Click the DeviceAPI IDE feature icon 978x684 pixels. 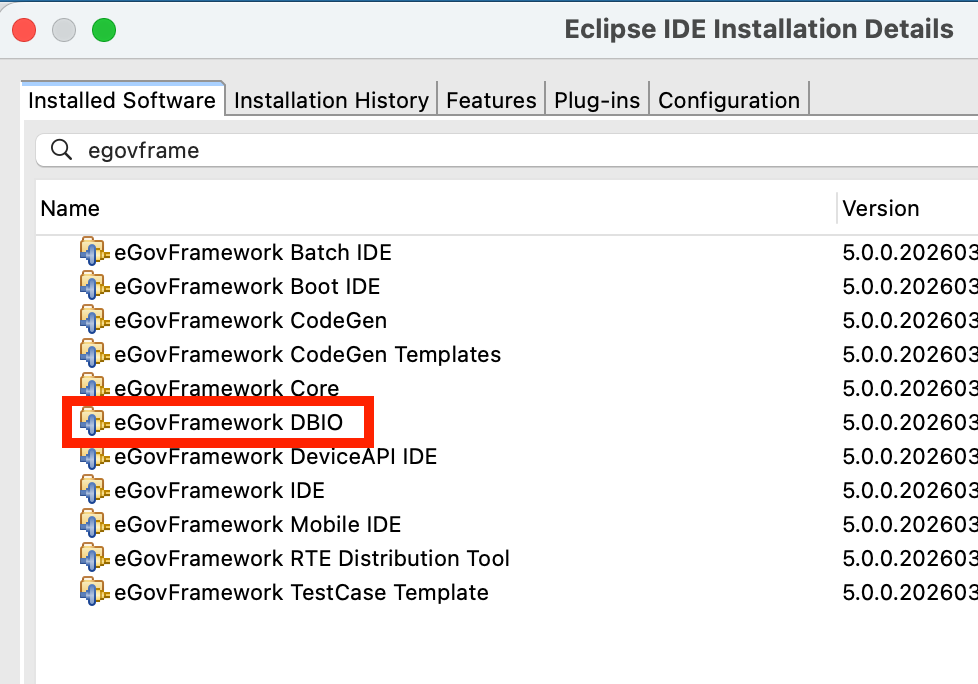coord(94,457)
